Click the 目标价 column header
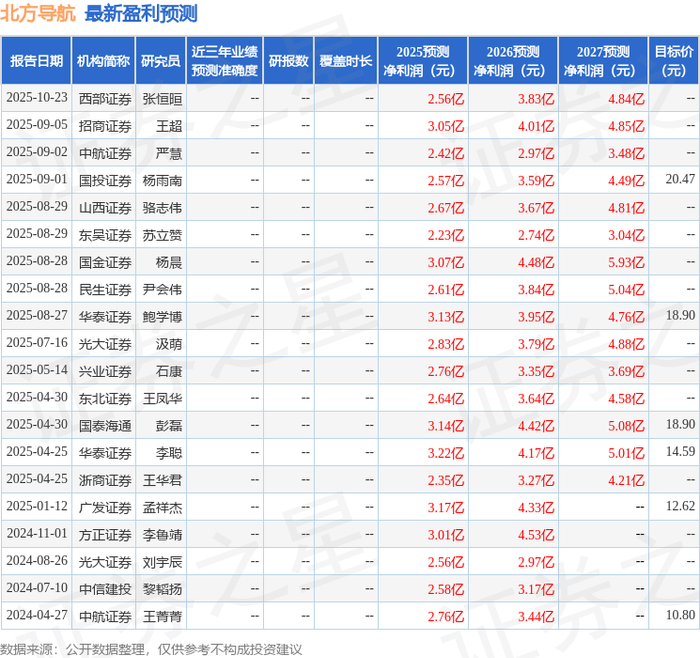The height and width of the screenshot is (658, 700). tap(674, 61)
